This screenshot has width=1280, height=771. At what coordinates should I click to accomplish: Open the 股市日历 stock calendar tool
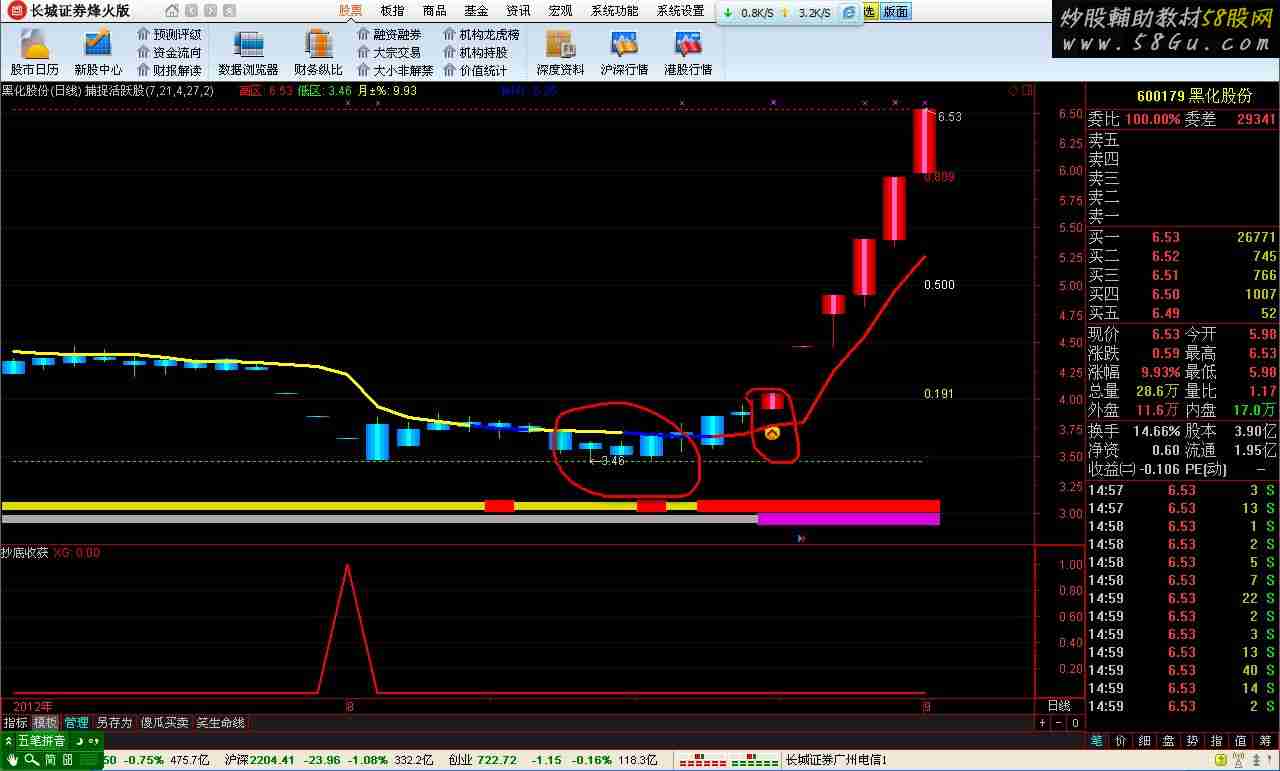click(35, 52)
